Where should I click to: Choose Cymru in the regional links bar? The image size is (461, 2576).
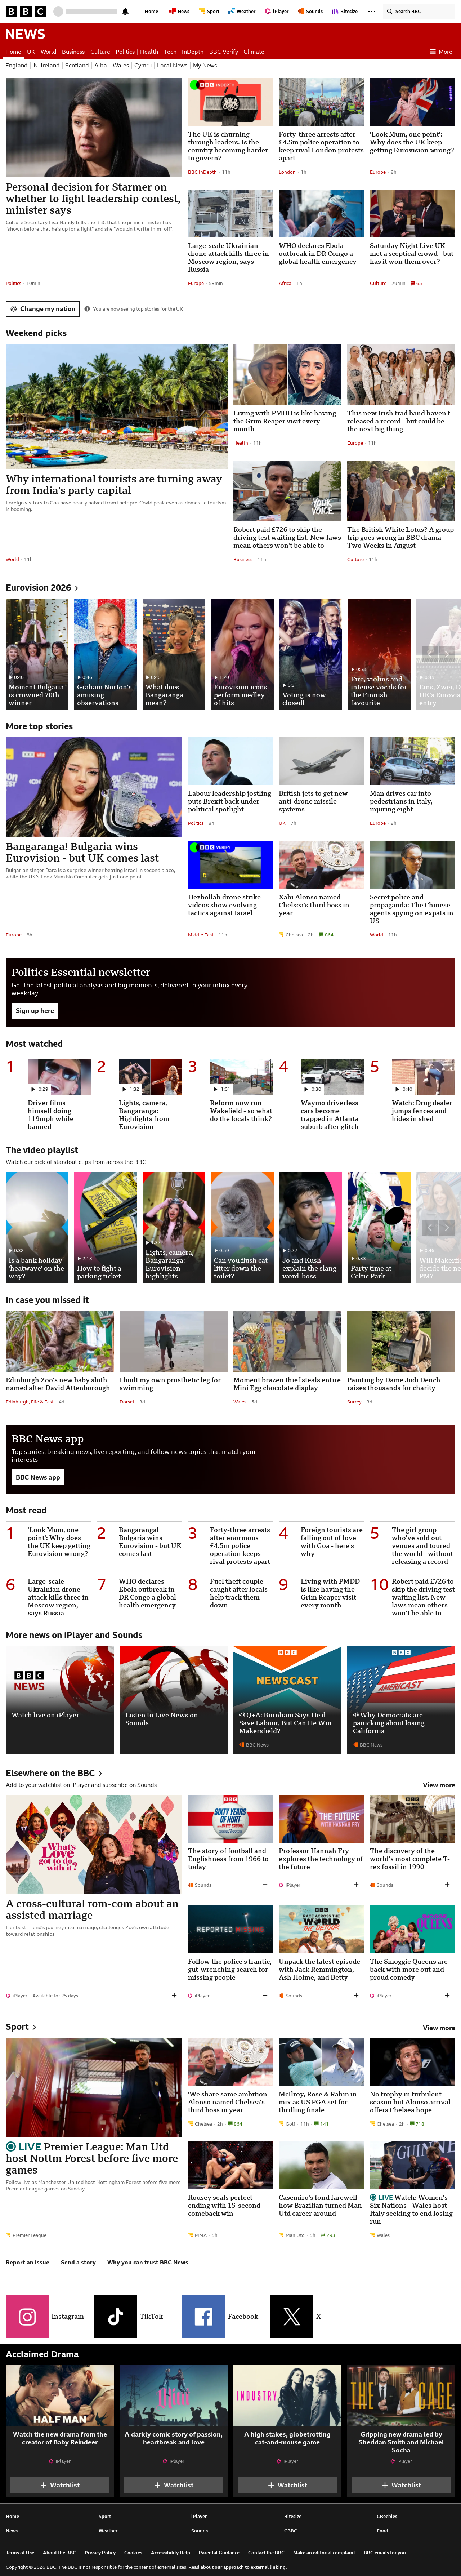(143, 66)
